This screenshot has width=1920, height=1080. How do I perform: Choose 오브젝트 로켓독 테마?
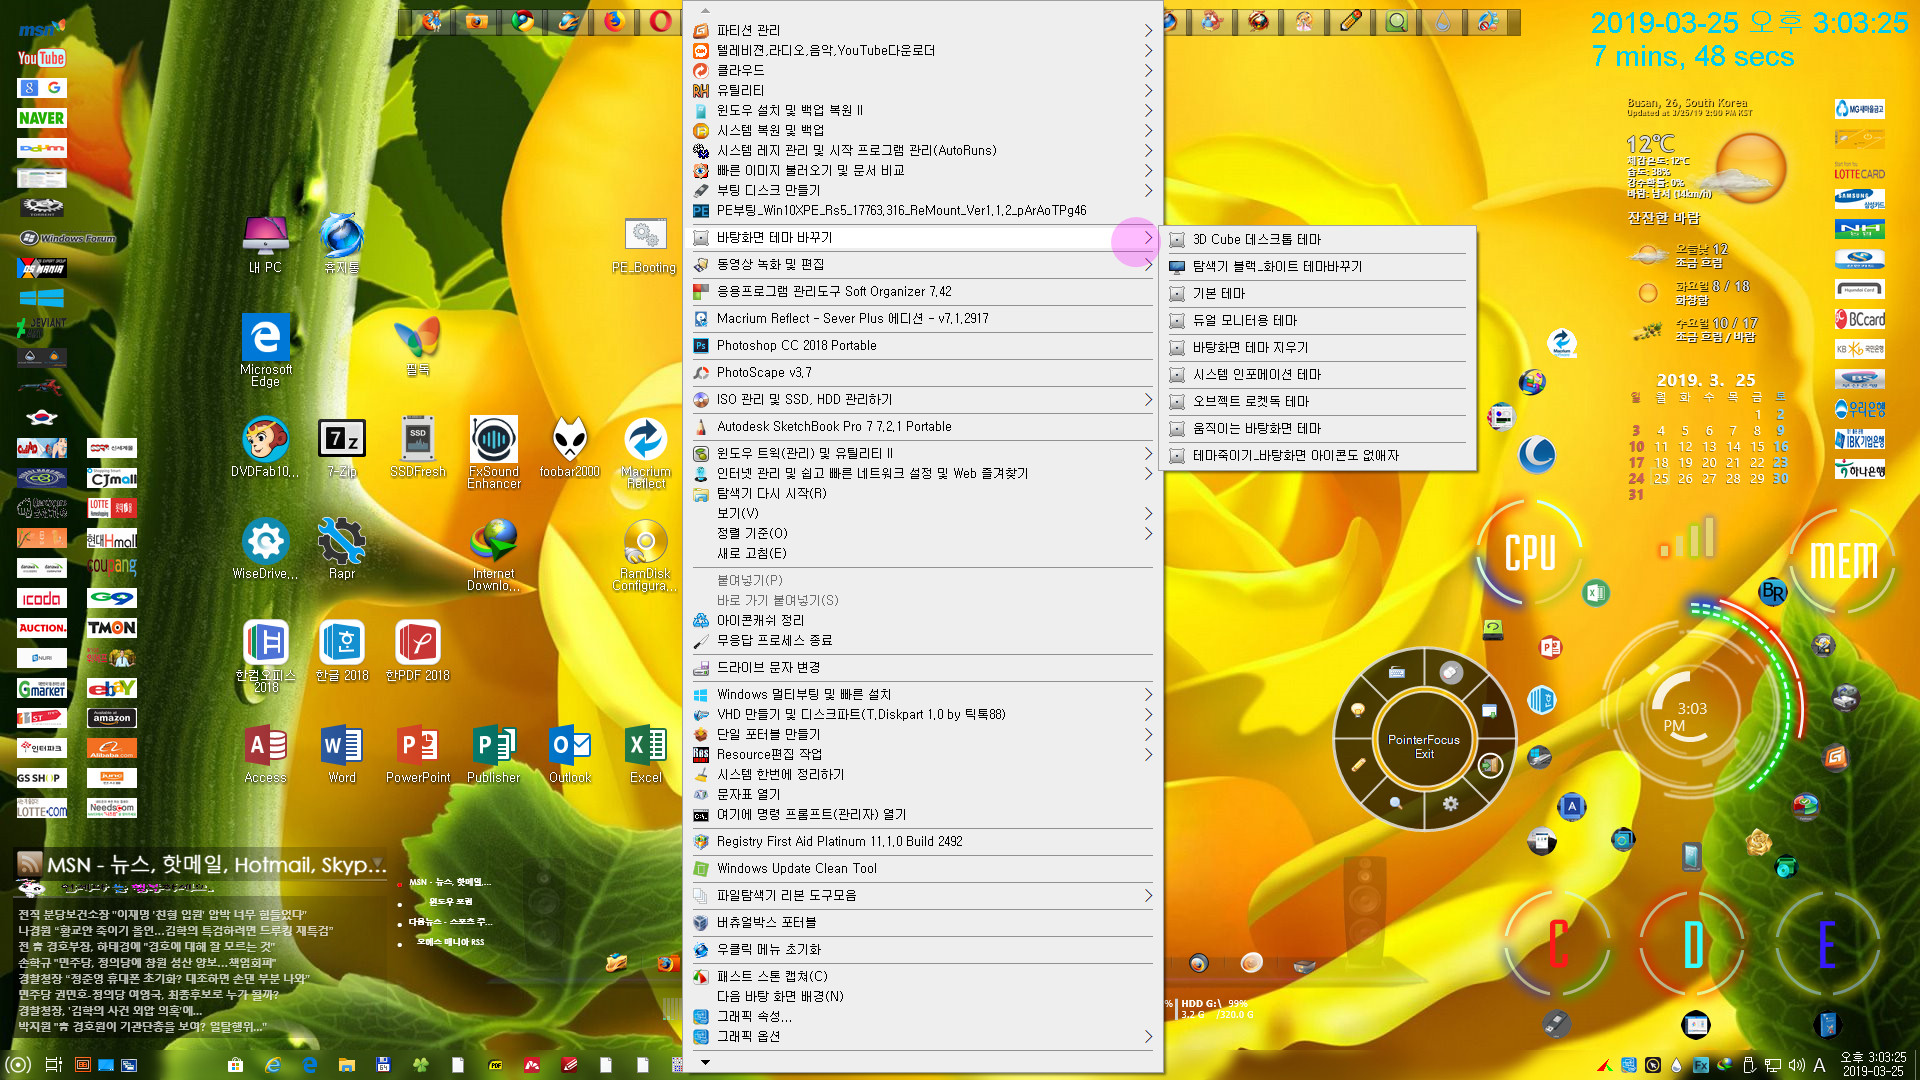click(1317, 401)
